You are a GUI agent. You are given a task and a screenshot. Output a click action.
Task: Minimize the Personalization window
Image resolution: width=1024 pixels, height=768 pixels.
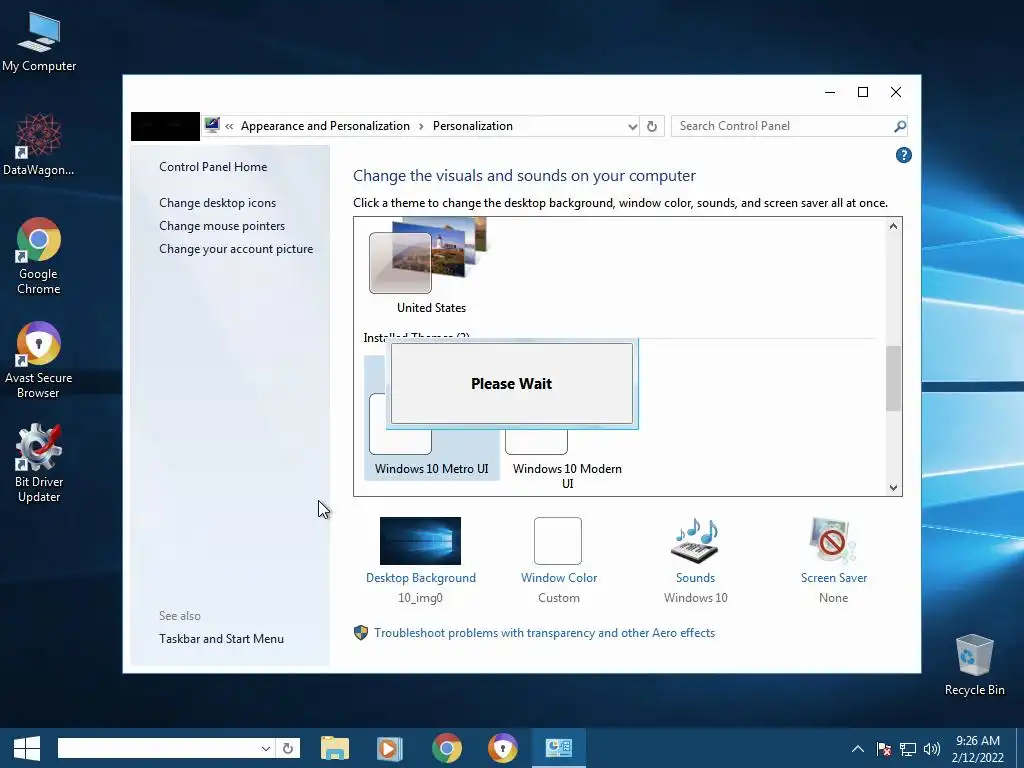coord(829,92)
